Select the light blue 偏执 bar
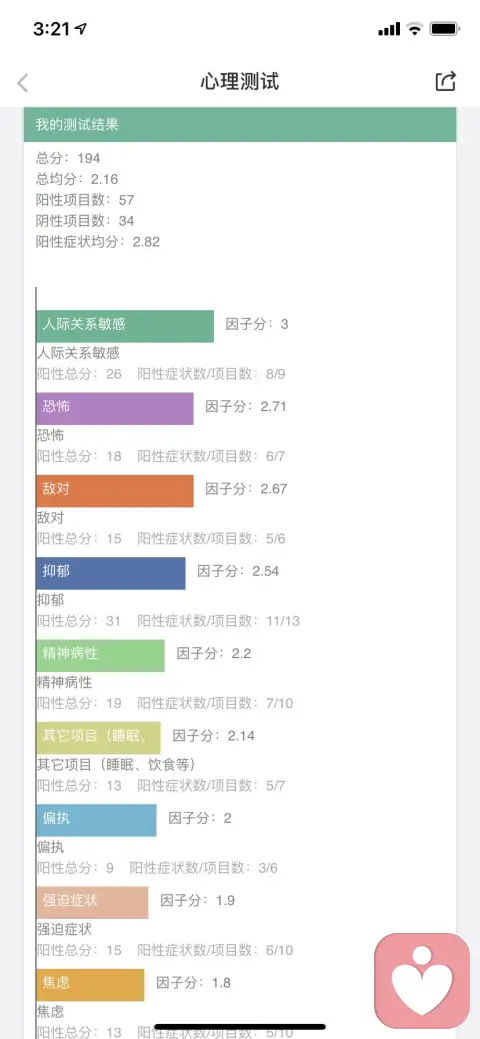480x1039 pixels. pos(96,820)
